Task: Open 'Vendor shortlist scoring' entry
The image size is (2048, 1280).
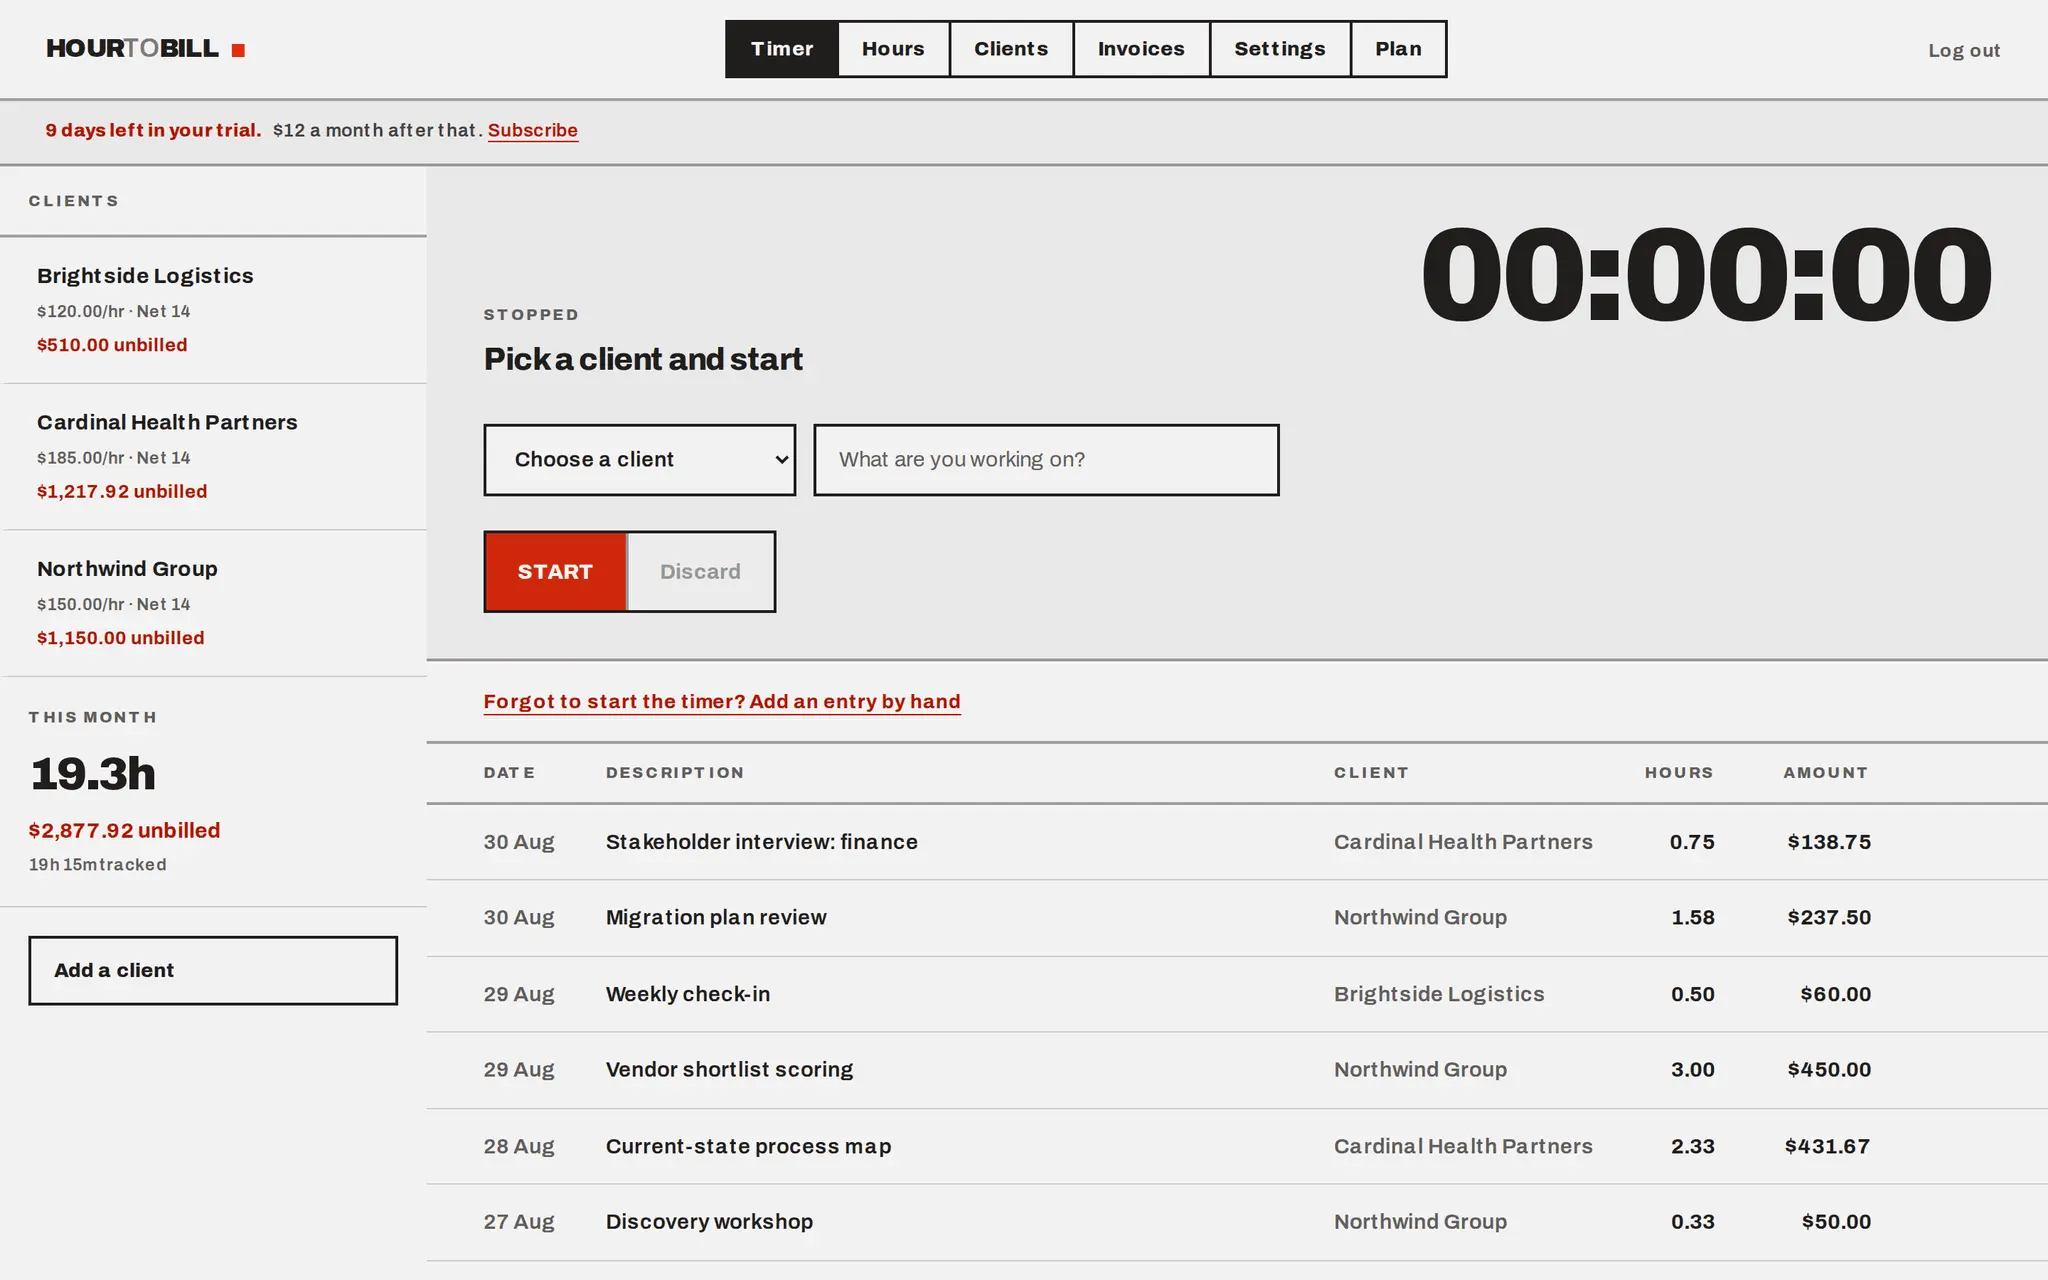Action: (729, 1070)
